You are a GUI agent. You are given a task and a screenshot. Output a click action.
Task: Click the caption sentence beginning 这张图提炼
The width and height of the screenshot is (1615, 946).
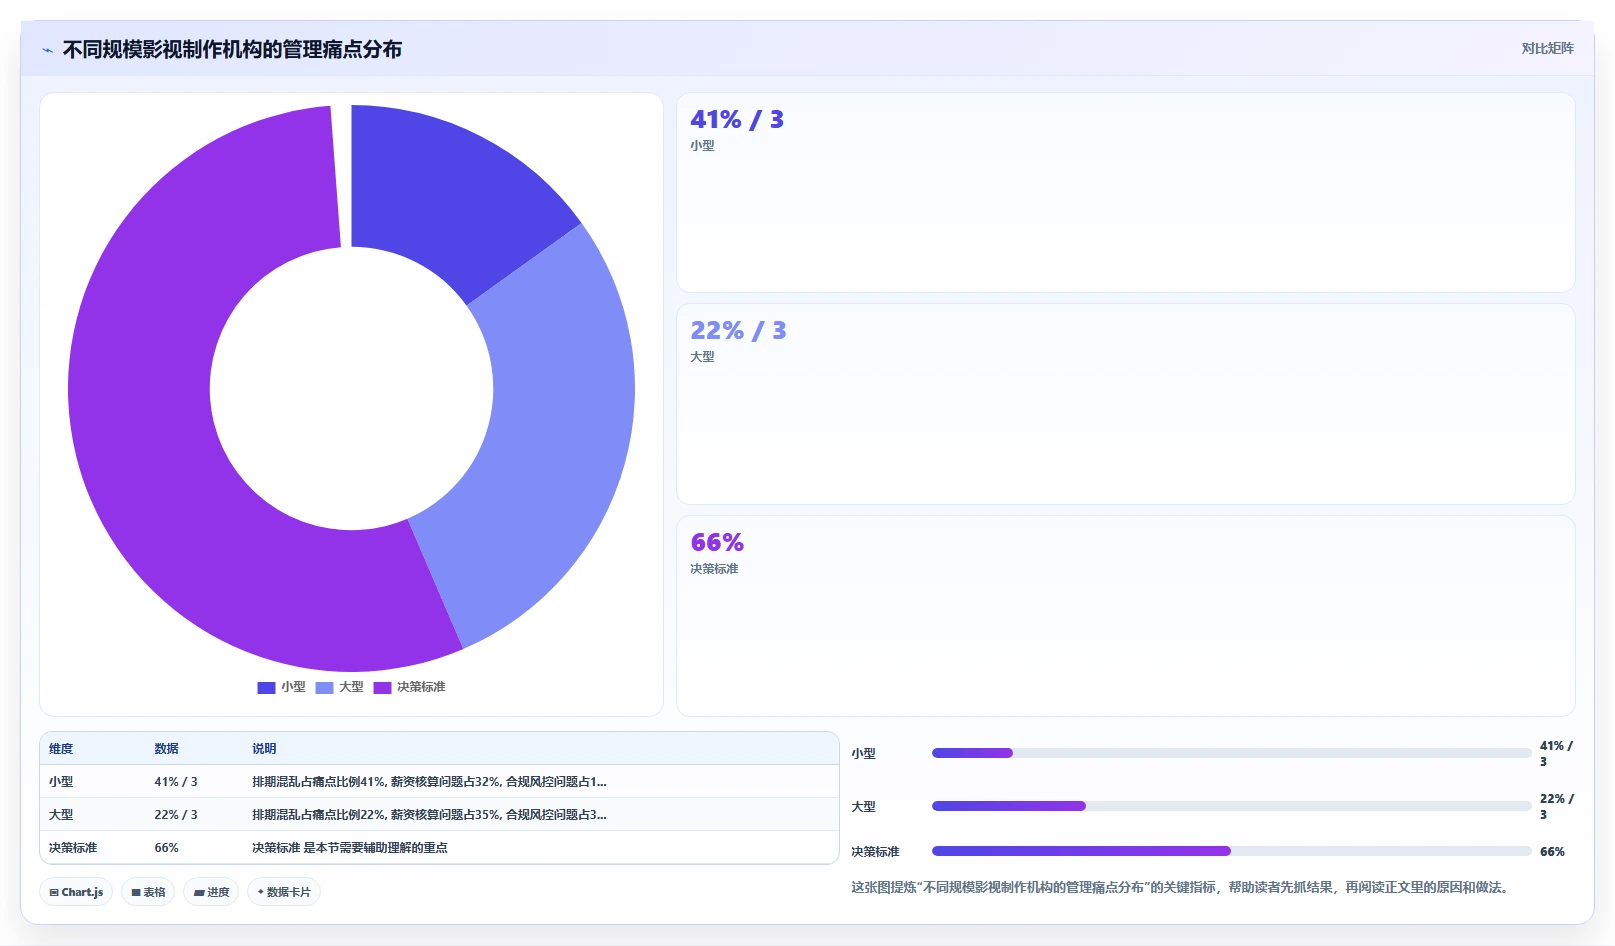1179,888
